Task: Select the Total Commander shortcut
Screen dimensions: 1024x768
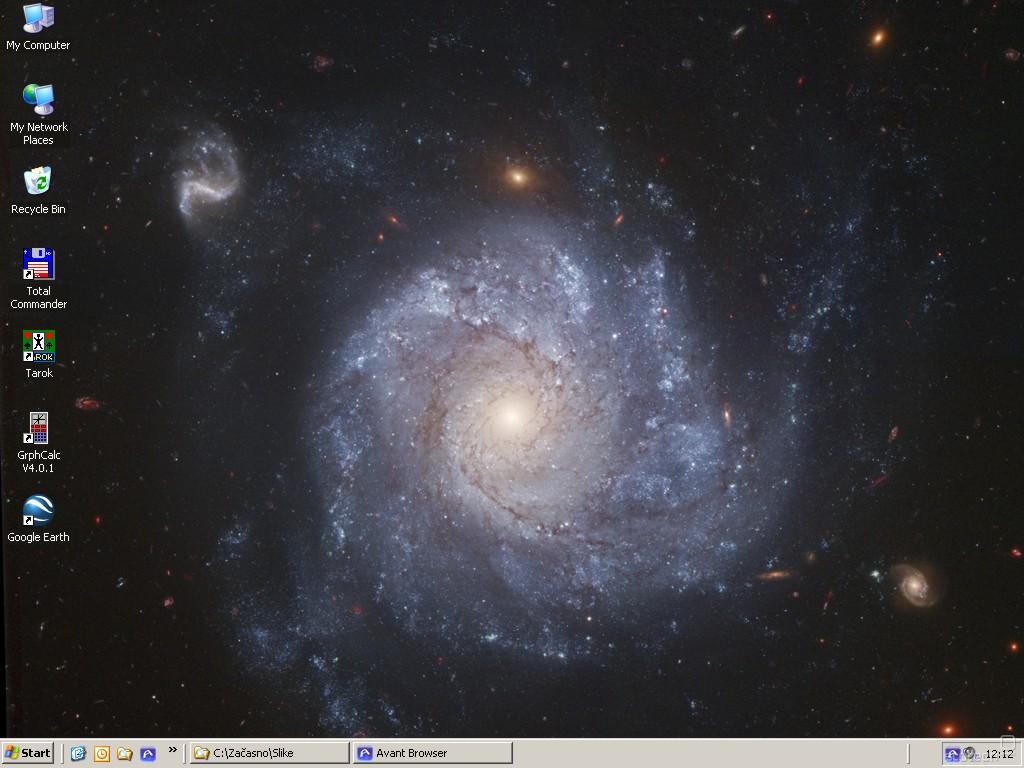Action: click(x=38, y=278)
